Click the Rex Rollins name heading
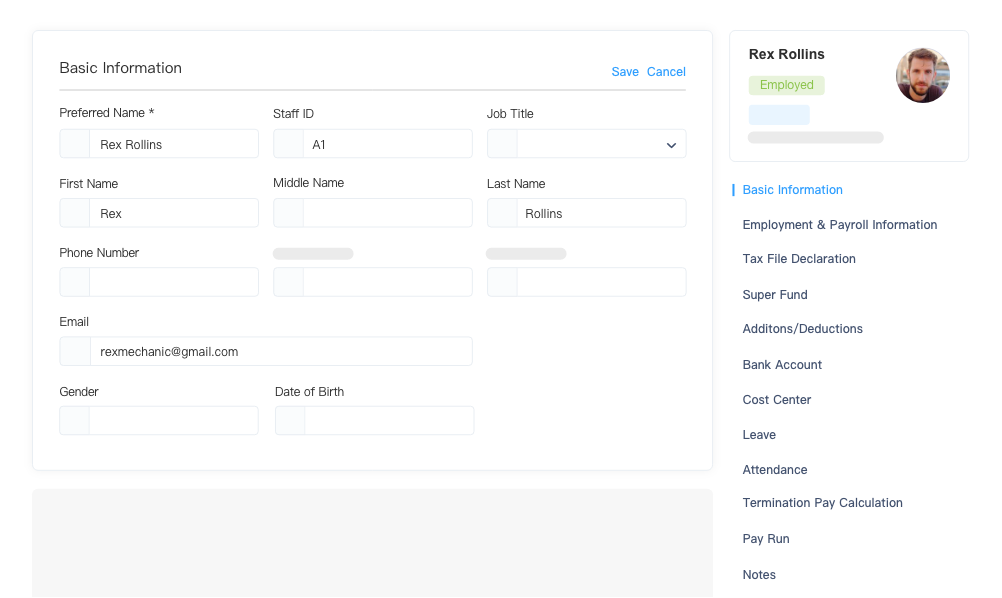Viewport: 1002px width, 598px height. click(x=787, y=54)
